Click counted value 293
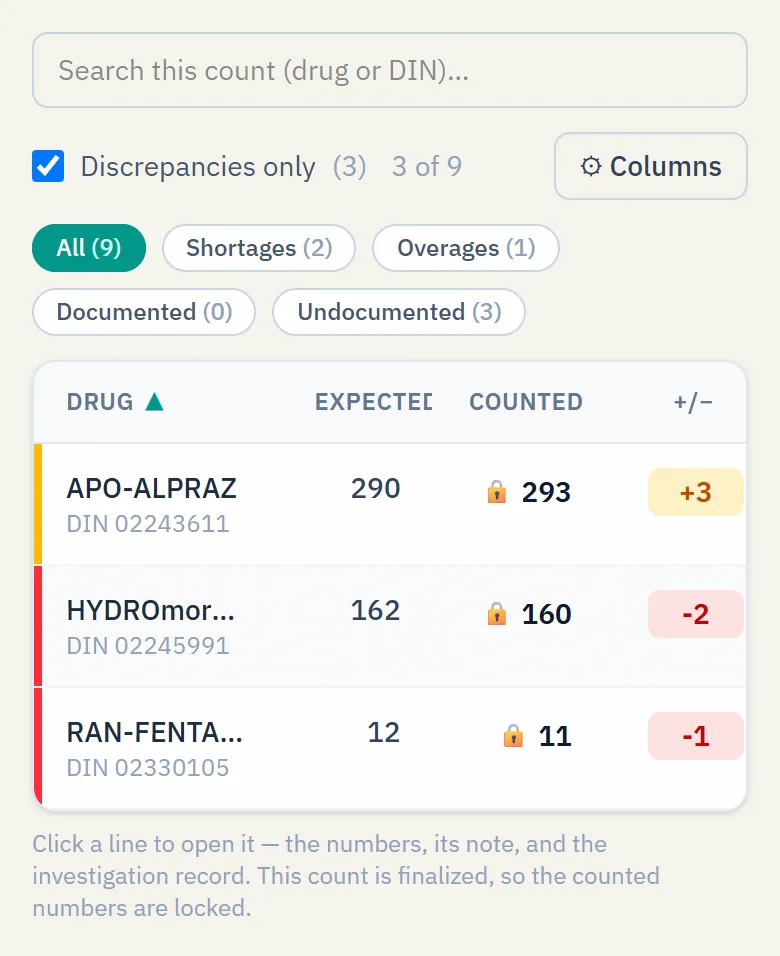Screen dimensions: 780x956 point(546,492)
